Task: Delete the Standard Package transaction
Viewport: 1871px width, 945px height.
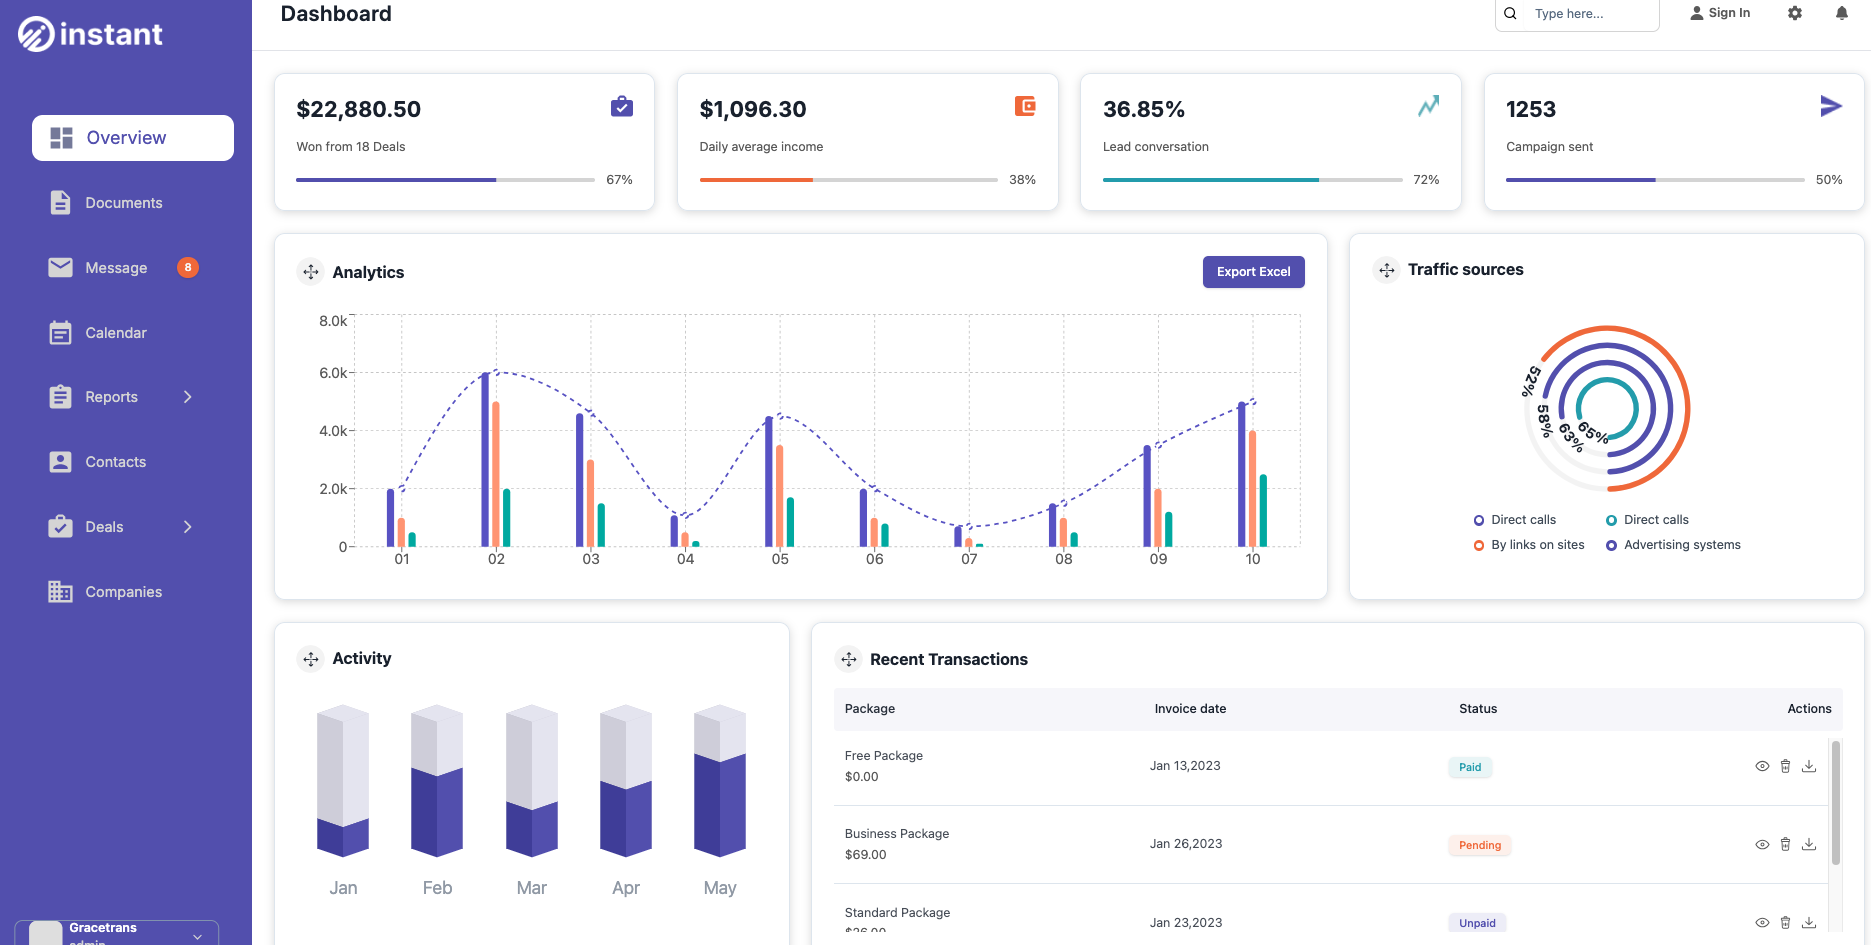Action: point(1785,922)
